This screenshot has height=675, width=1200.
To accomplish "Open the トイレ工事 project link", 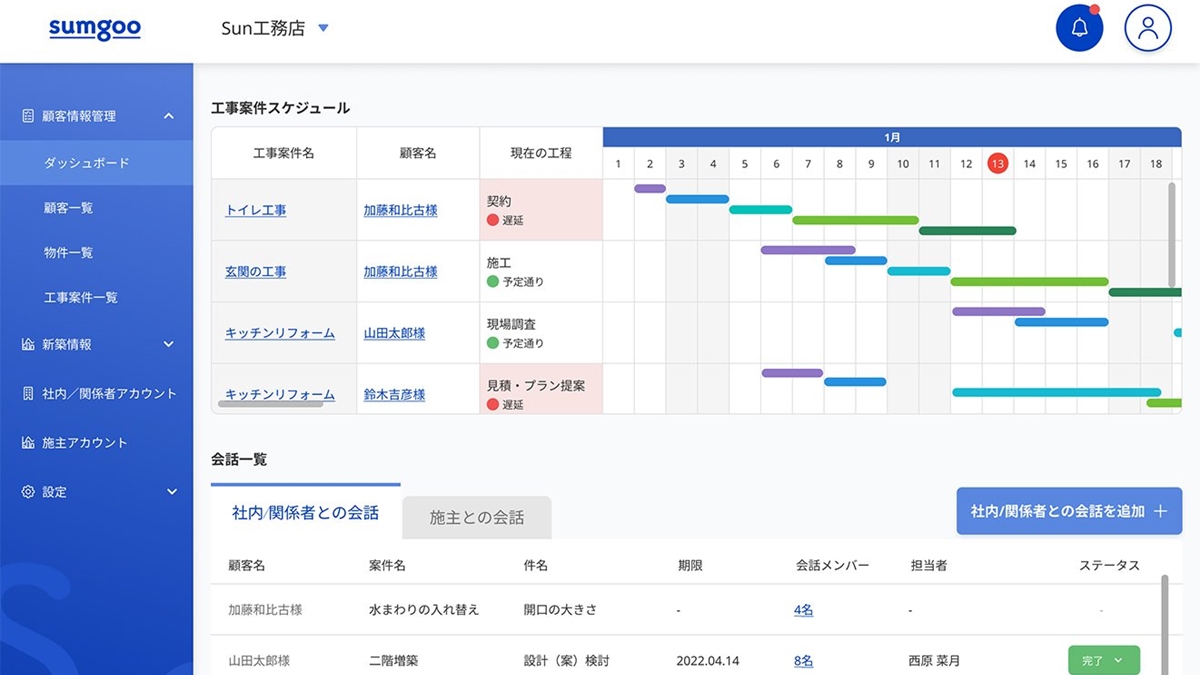I will [256, 211].
